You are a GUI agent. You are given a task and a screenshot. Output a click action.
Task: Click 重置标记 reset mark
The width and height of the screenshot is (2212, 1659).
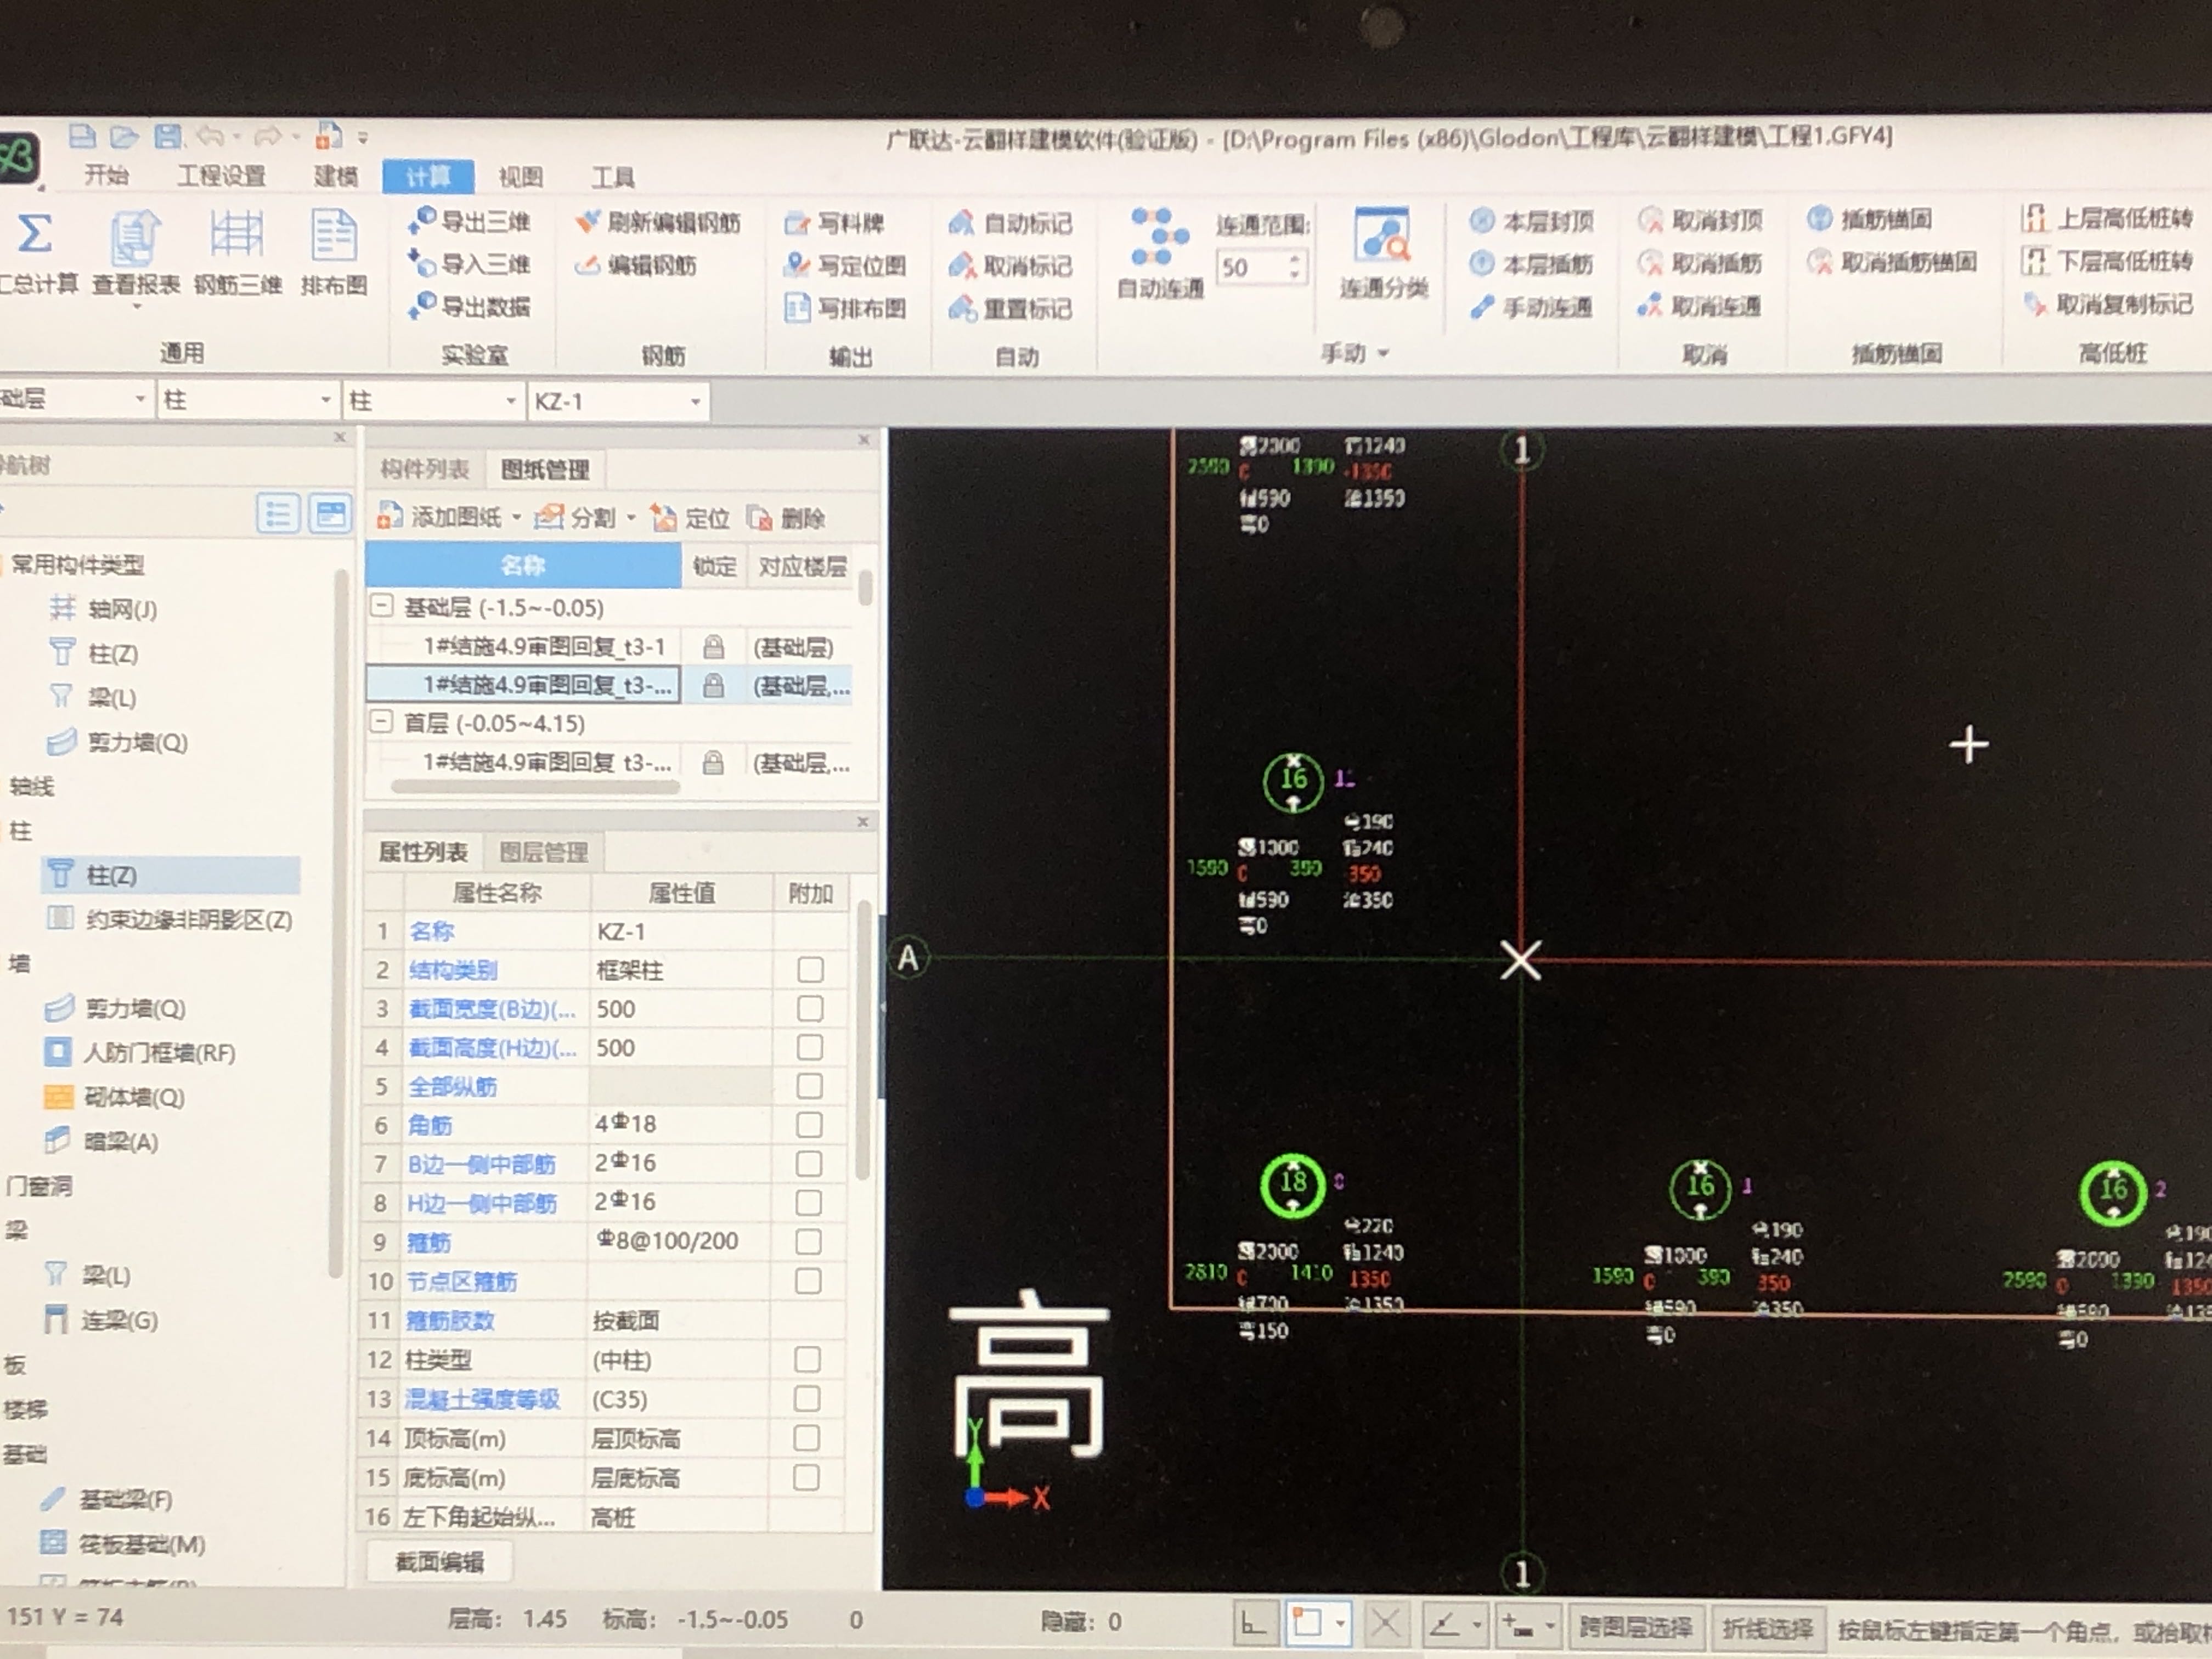(1010, 309)
